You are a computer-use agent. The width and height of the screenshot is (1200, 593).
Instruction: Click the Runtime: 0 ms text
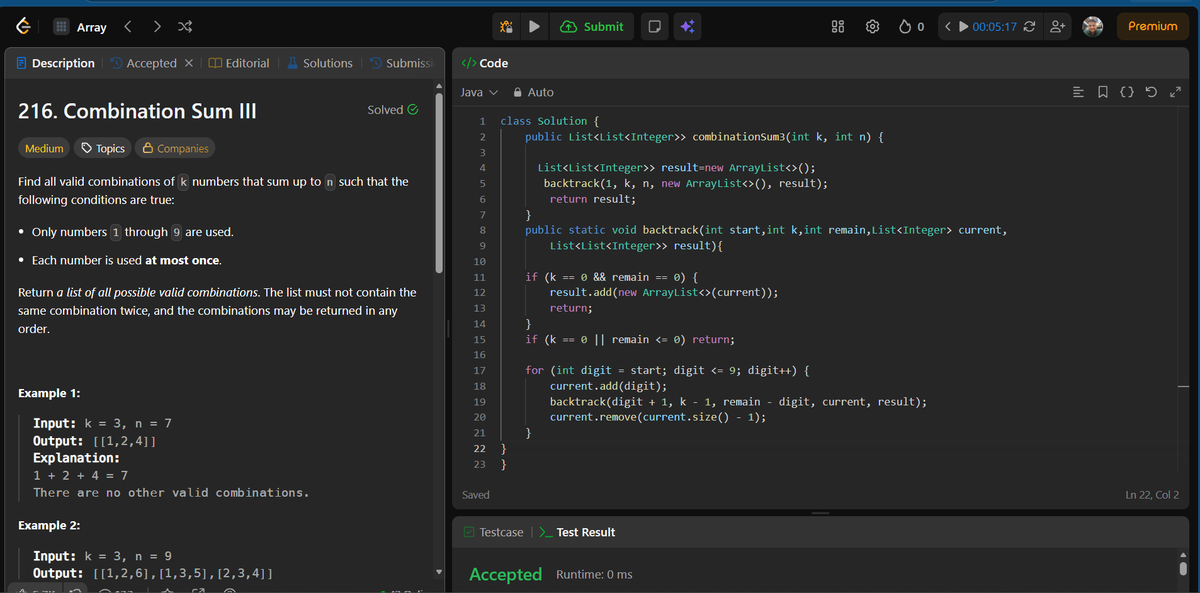point(594,575)
